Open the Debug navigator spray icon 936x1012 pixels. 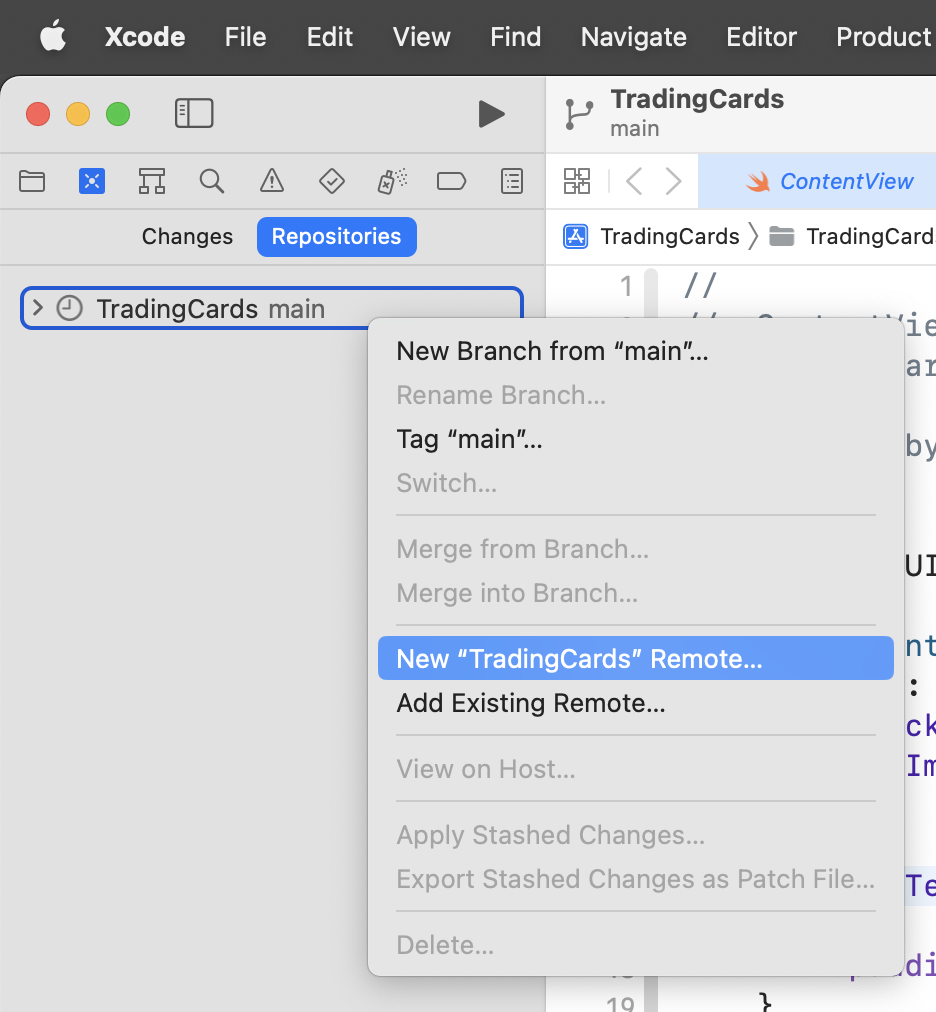coord(391,181)
